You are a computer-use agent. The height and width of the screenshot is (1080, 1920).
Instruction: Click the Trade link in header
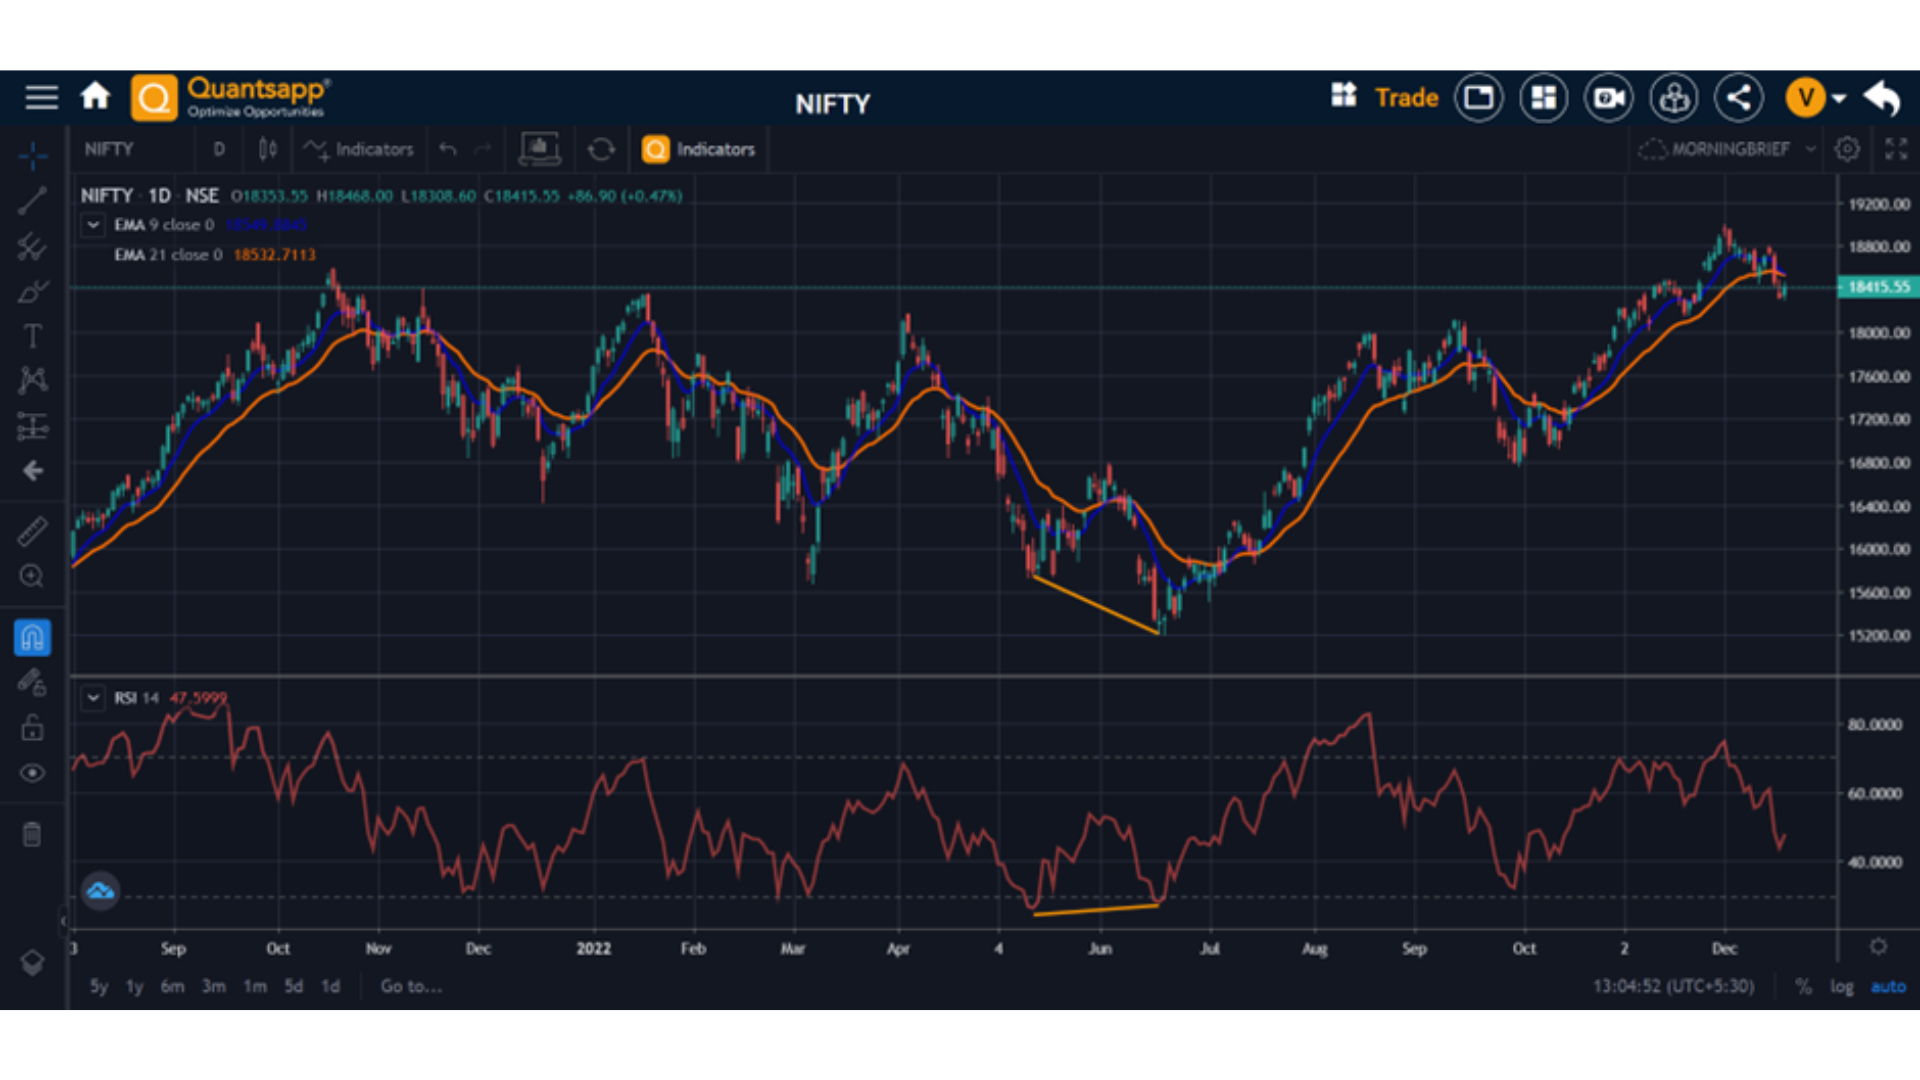1405,98
